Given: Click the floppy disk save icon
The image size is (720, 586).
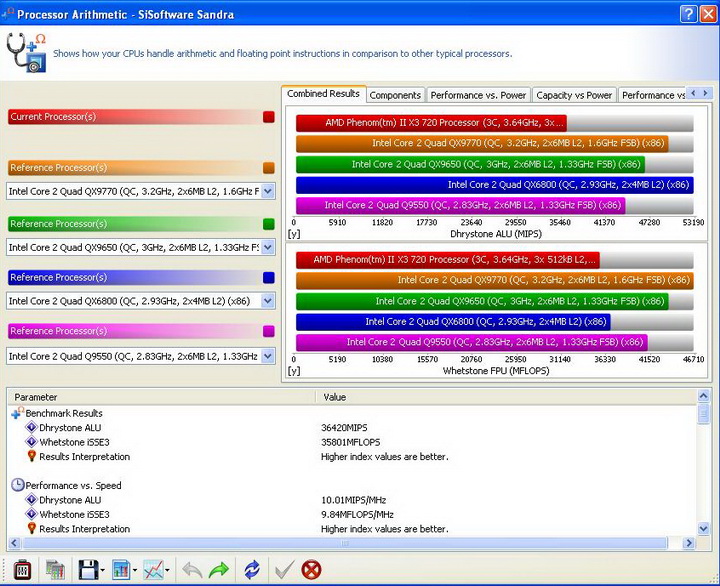Looking at the screenshot, I should pos(88,570).
